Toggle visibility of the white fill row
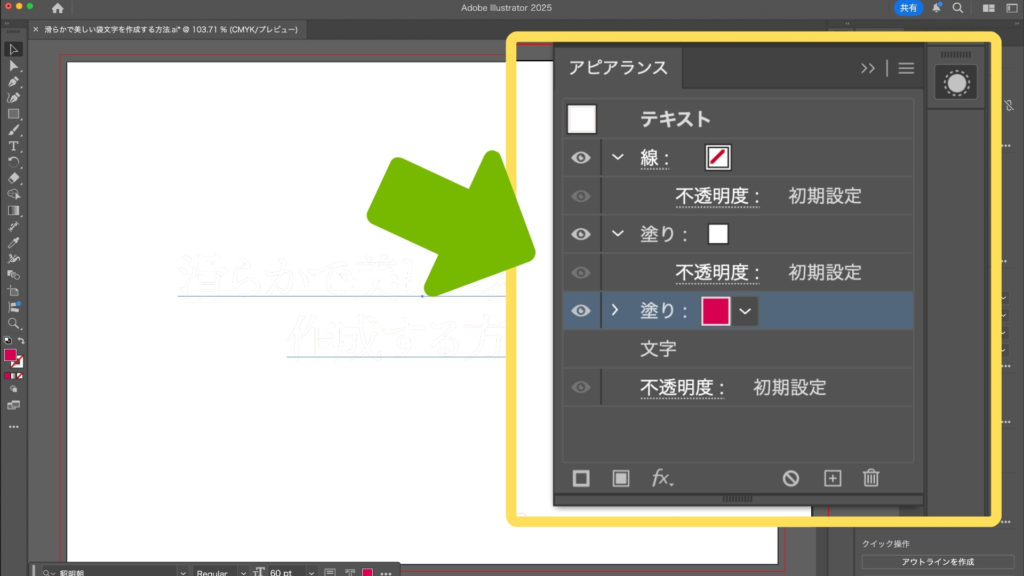Screen dimensions: 1024x576 tap(581, 234)
